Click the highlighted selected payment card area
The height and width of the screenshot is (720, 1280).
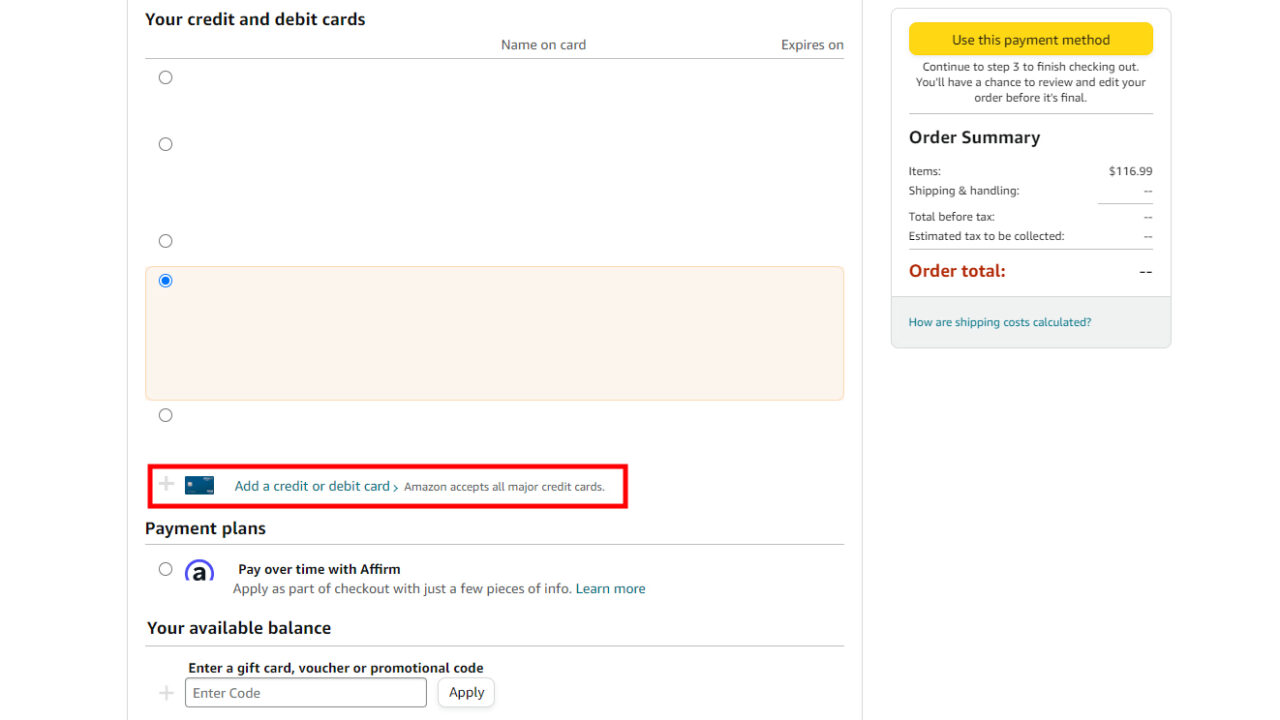pos(494,332)
